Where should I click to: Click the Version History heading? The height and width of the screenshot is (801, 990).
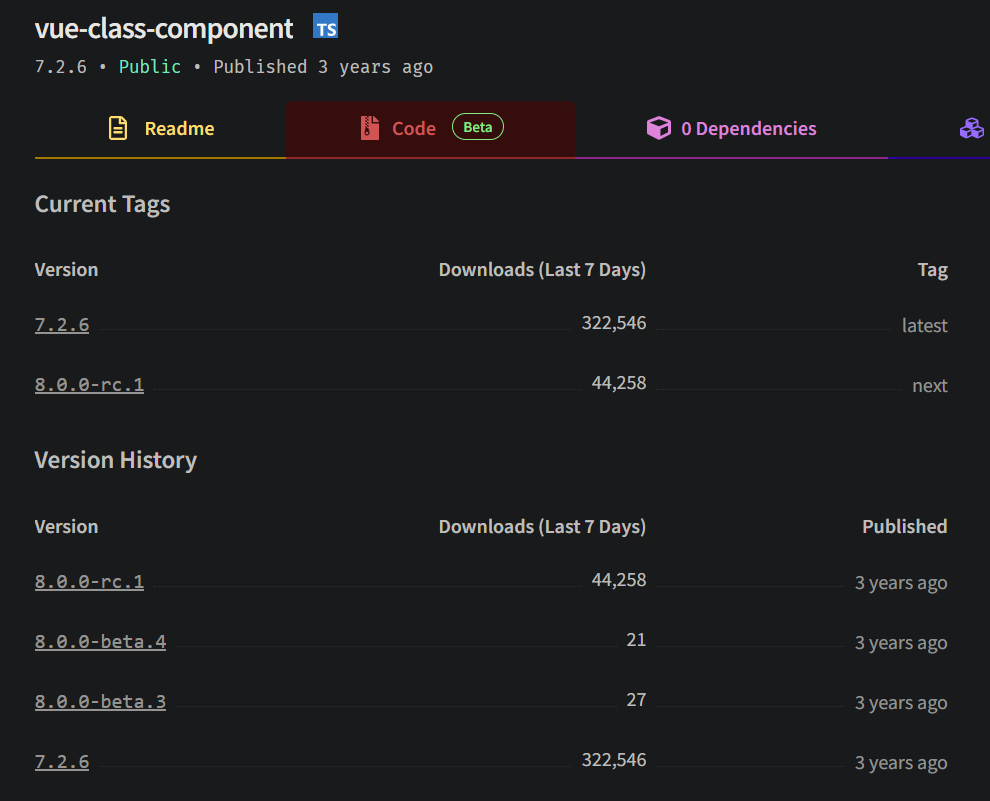(116, 460)
